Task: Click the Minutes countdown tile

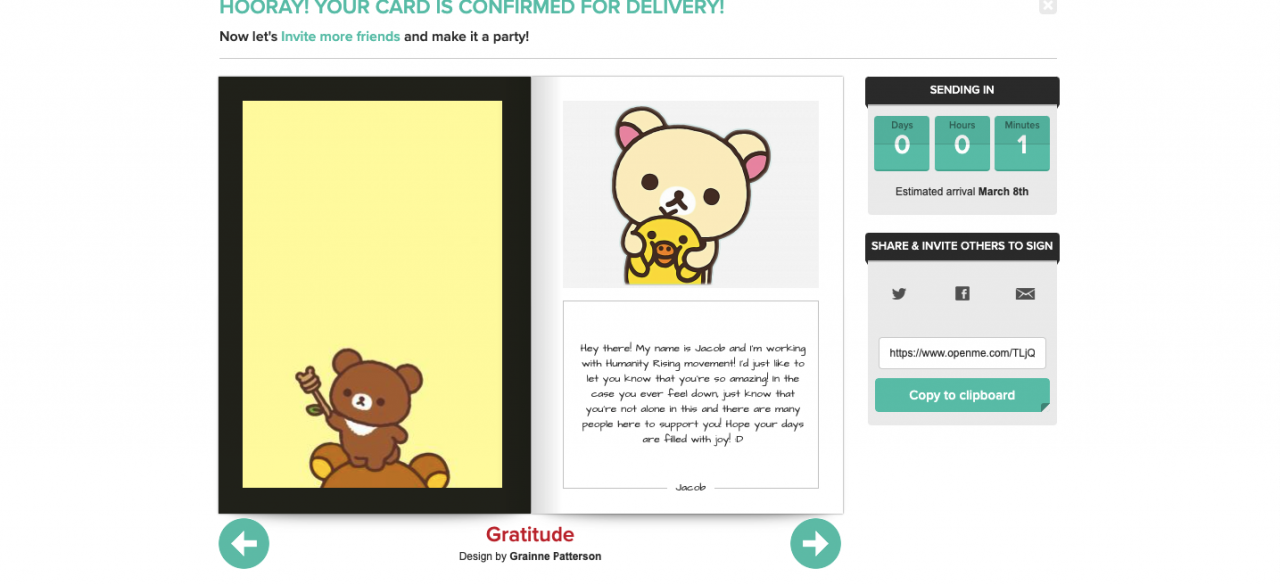Action: click(x=1022, y=143)
